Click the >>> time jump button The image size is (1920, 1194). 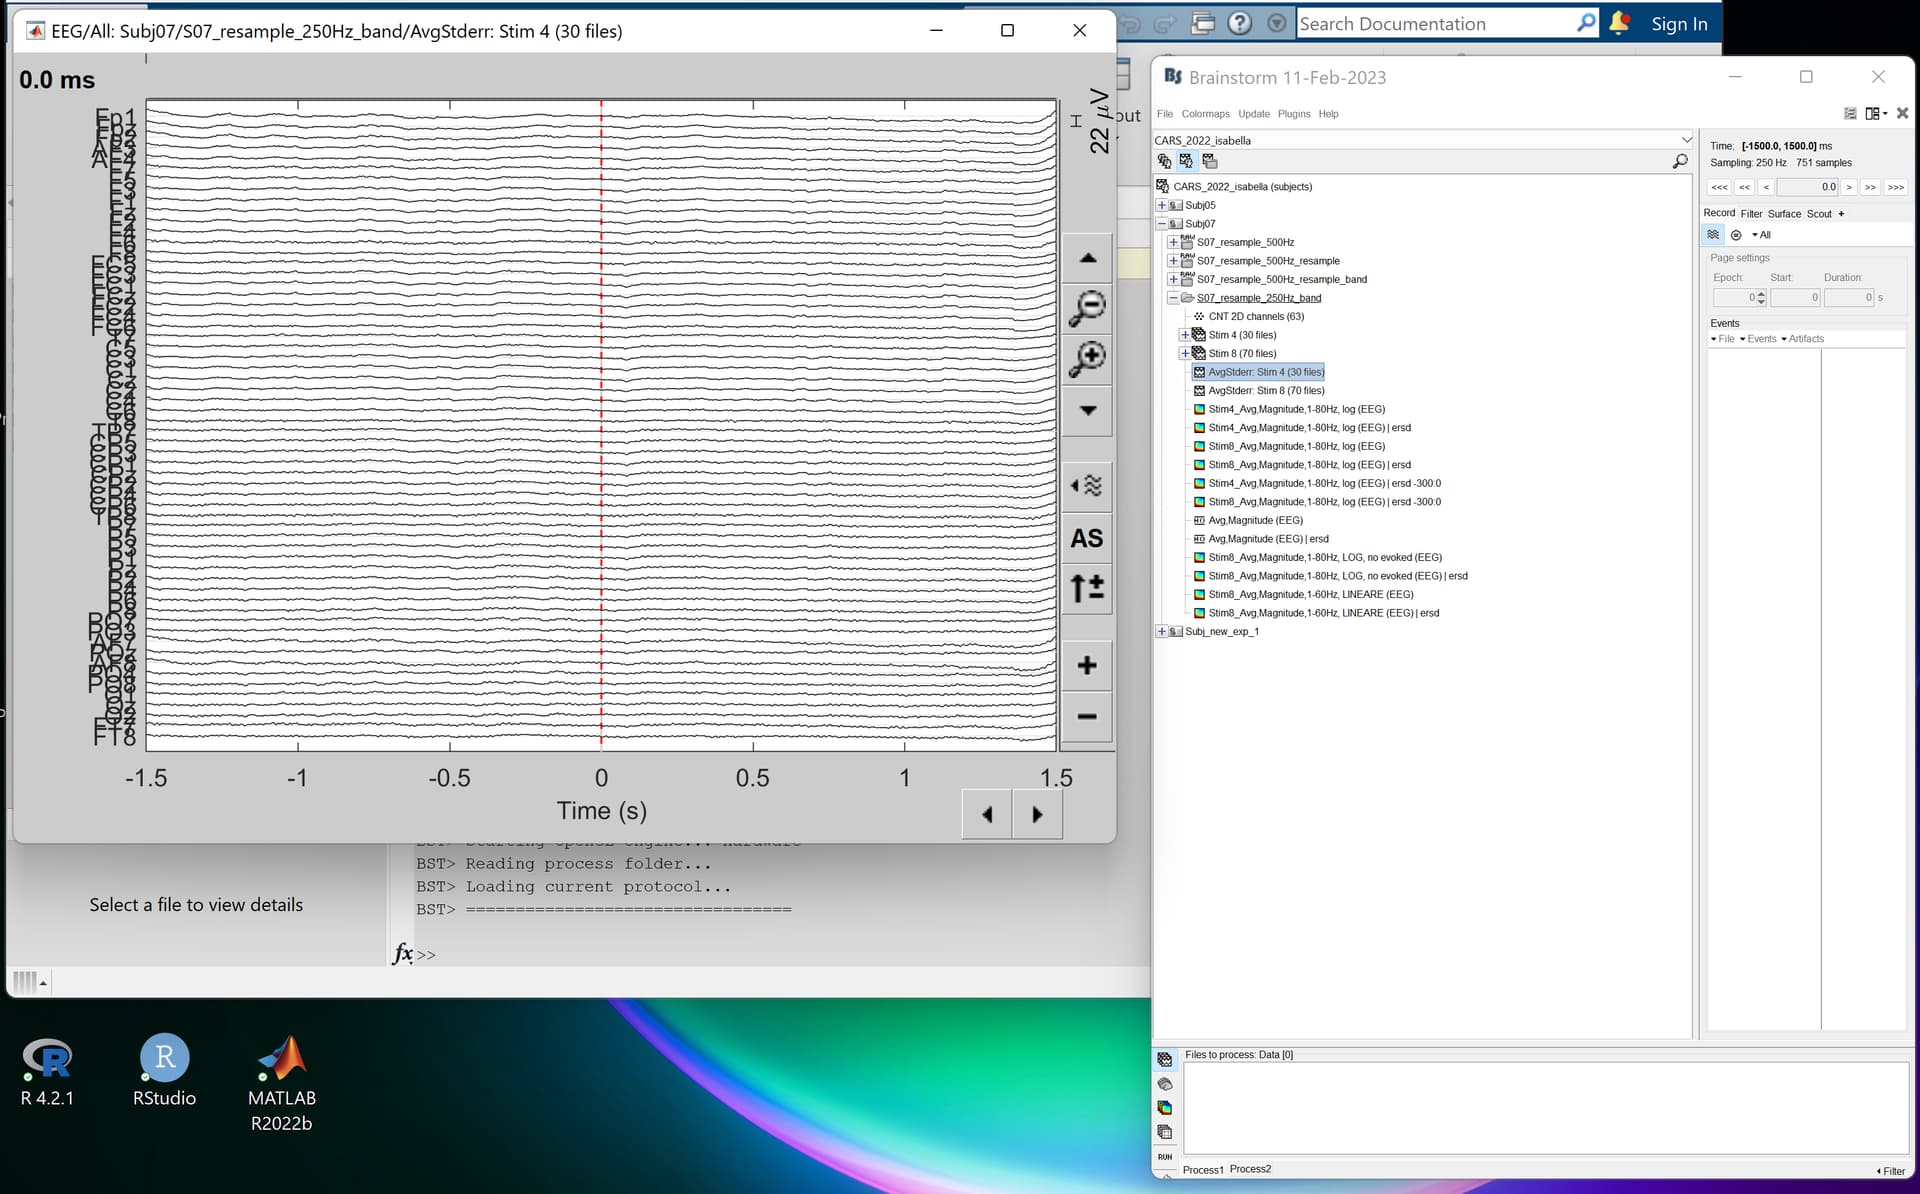click(x=1895, y=187)
